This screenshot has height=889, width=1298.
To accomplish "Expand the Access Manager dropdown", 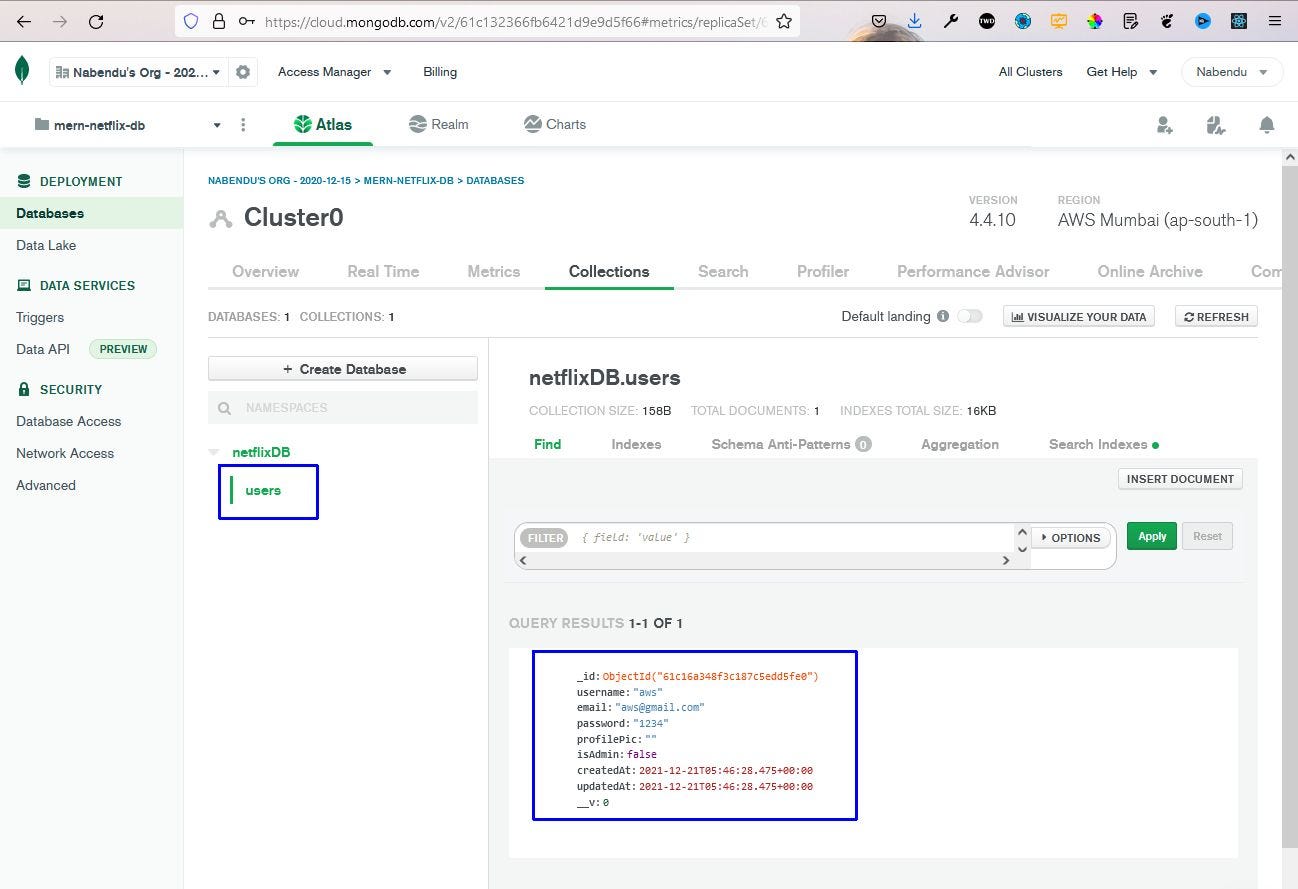I will point(335,72).
